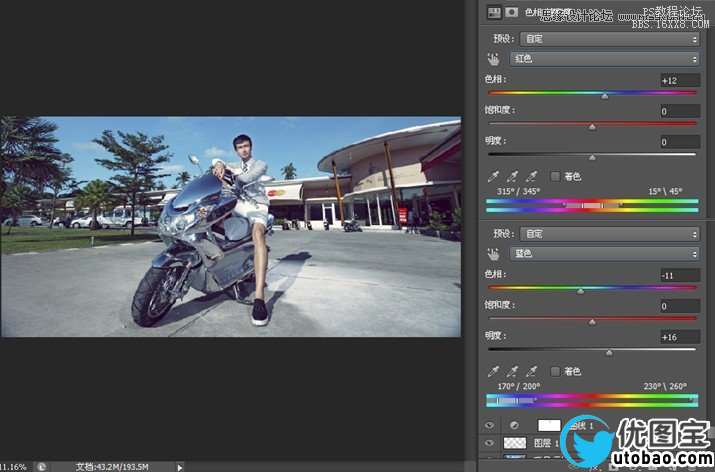Activate the targeted adjustment hand in 红色 panel
Screen dimensions: 715x472
pos(494,59)
